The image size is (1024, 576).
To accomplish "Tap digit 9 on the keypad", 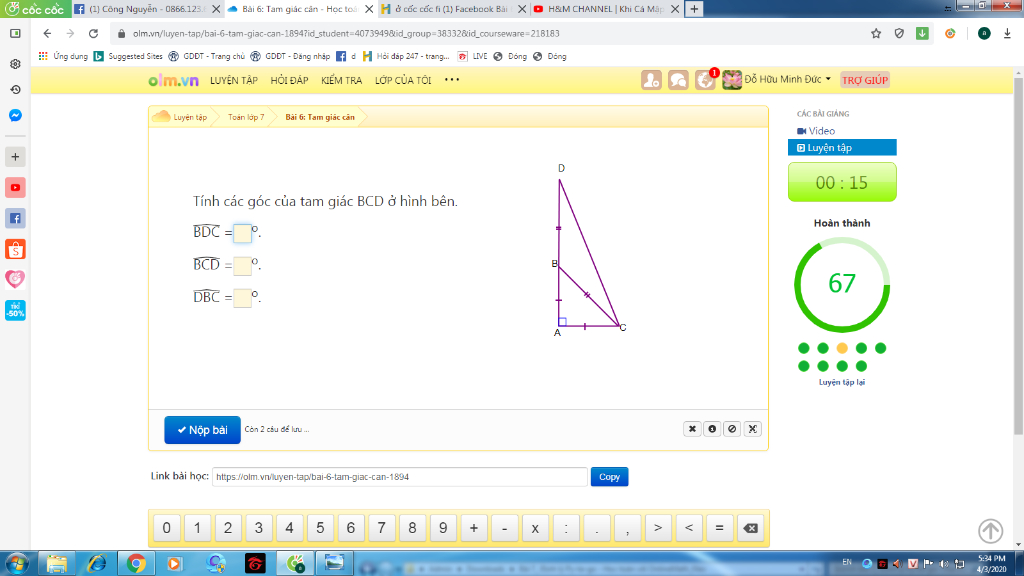I will click(443, 528).
